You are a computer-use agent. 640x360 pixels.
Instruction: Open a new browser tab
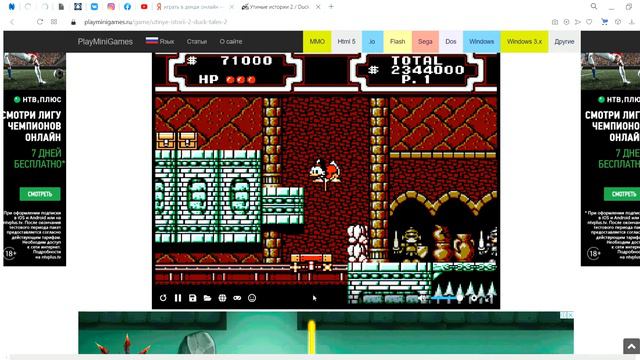331,7
